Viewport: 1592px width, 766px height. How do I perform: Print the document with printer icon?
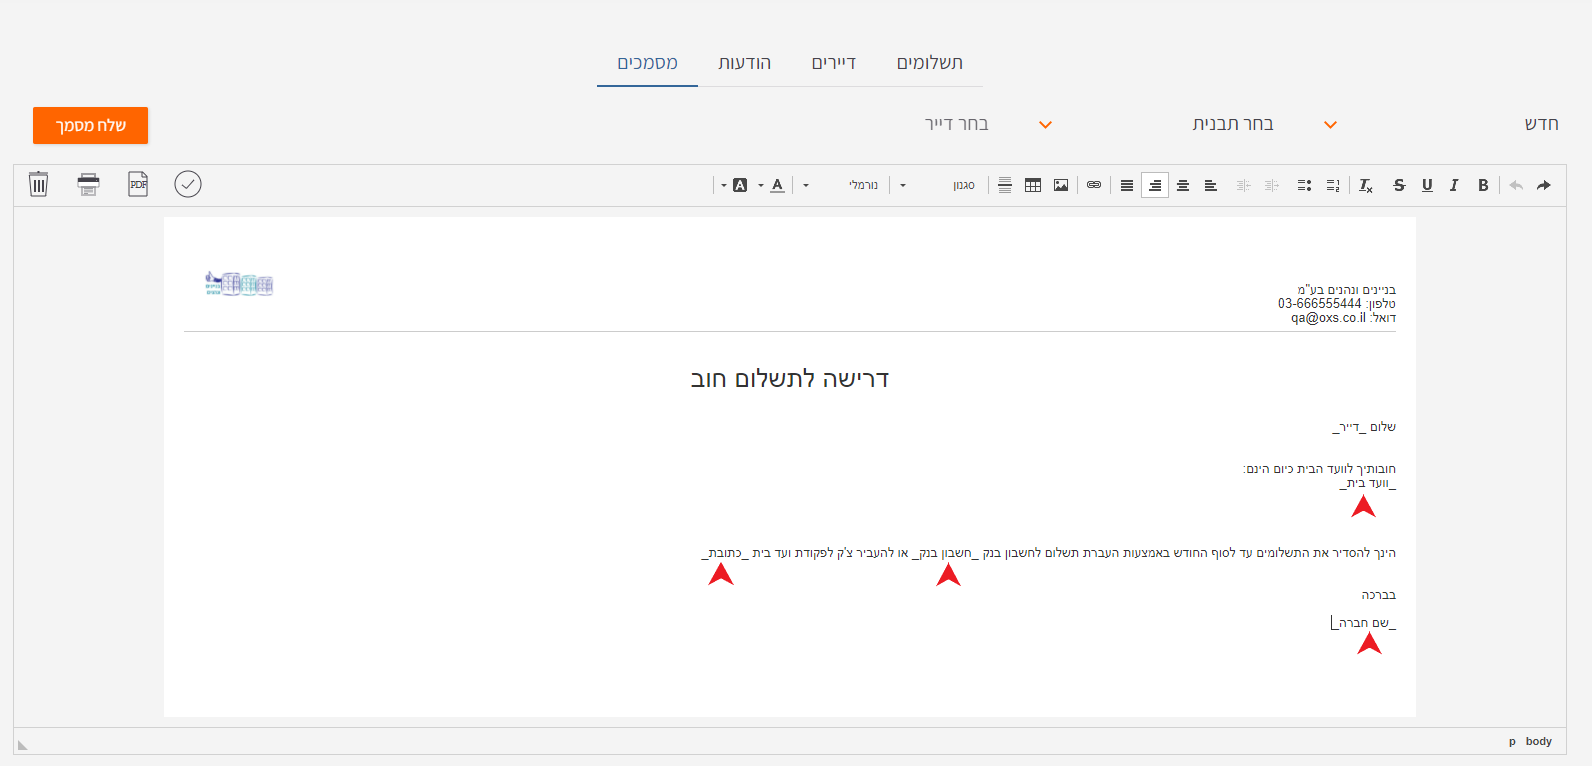click(89, 184)
